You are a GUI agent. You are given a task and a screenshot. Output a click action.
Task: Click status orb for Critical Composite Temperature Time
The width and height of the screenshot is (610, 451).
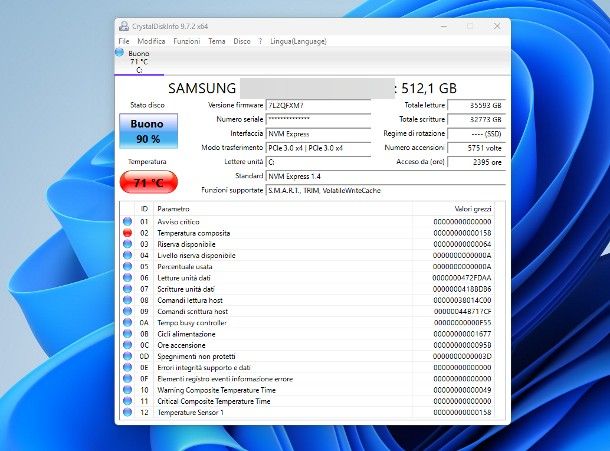point(127,401)
